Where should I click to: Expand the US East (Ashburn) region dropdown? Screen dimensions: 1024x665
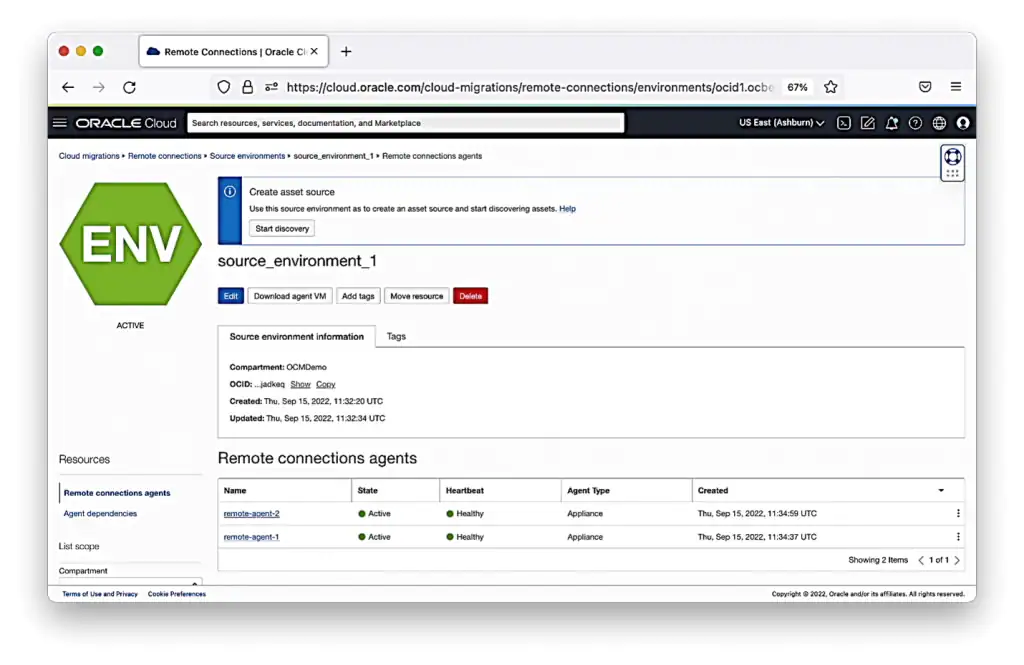(x=781, y=123)
